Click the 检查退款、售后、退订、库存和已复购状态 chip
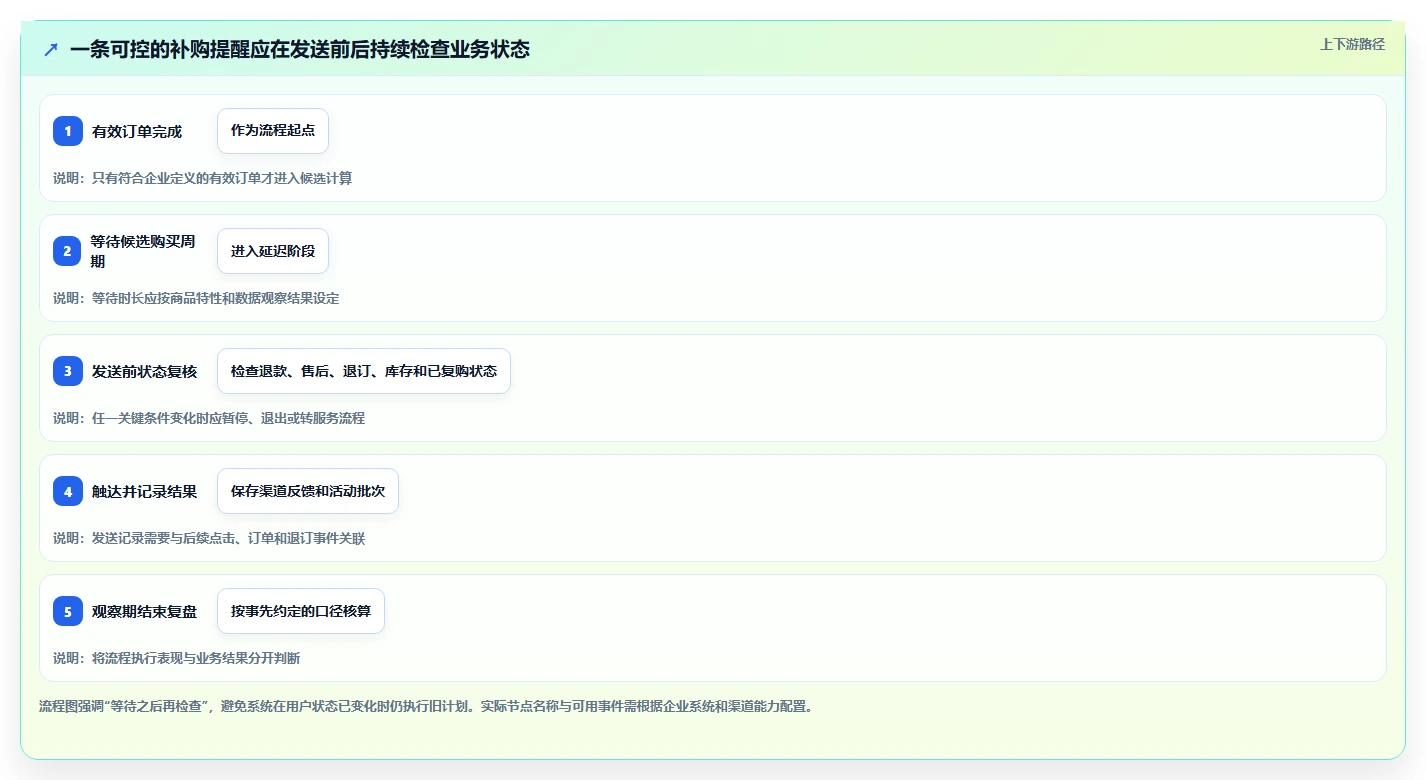This screenshot has height=780, width=1426. [364, 371]
